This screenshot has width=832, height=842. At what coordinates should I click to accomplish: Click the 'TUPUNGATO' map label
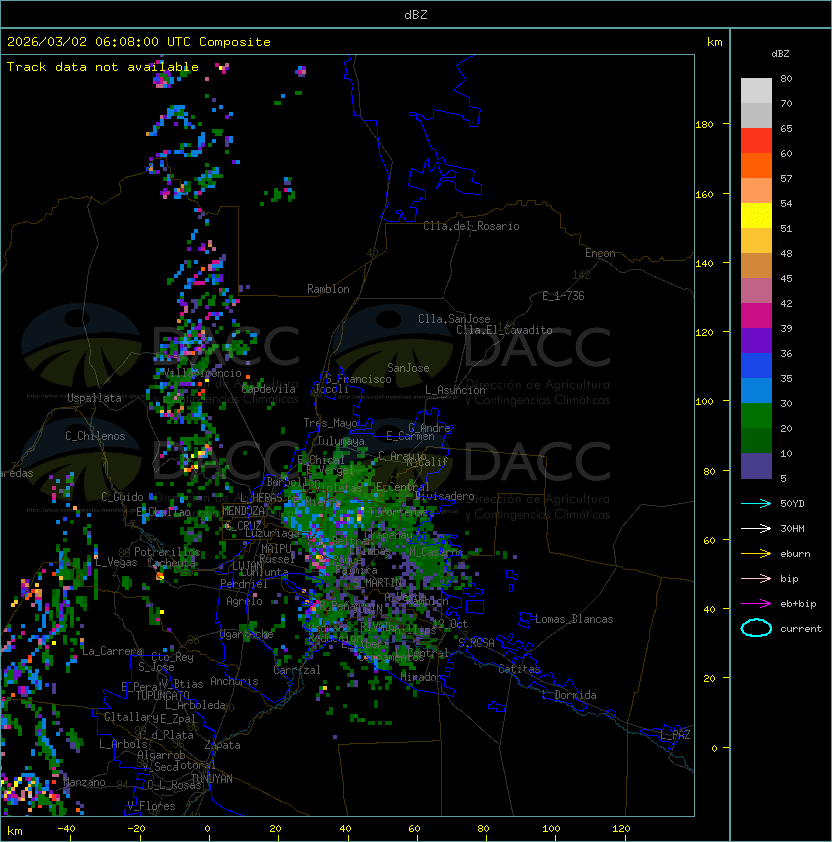[x=162, y=695]
